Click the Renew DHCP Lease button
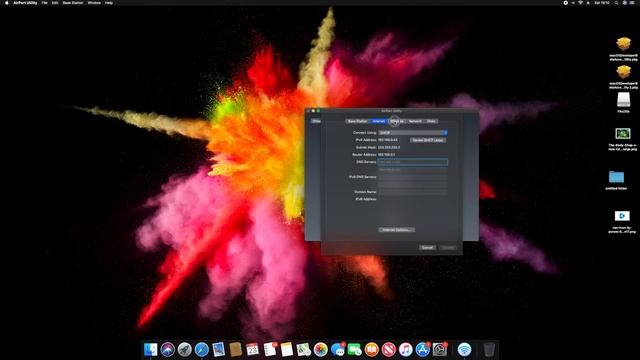The width and height of the screenshot is (640, 360). [428, 140]
